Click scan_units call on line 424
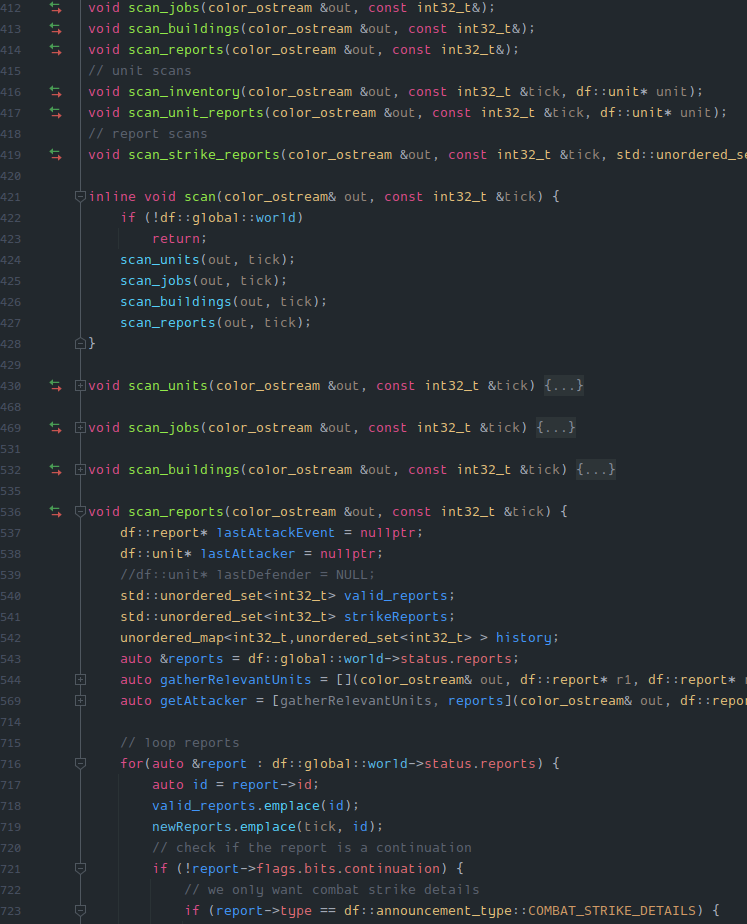This screenshot has height=924, width=747. pos(160,259)
